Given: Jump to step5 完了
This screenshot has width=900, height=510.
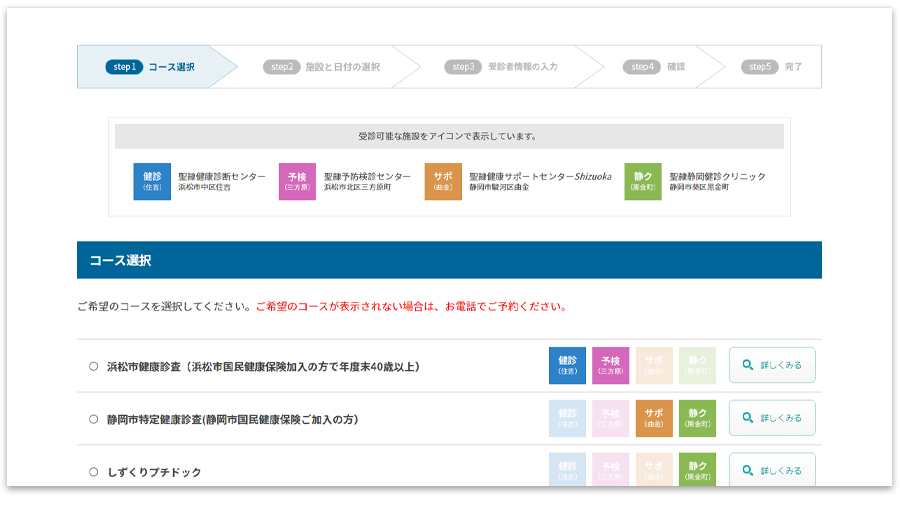Looking at the screenshot, I should pyautogui.click(x=772, y=67).
